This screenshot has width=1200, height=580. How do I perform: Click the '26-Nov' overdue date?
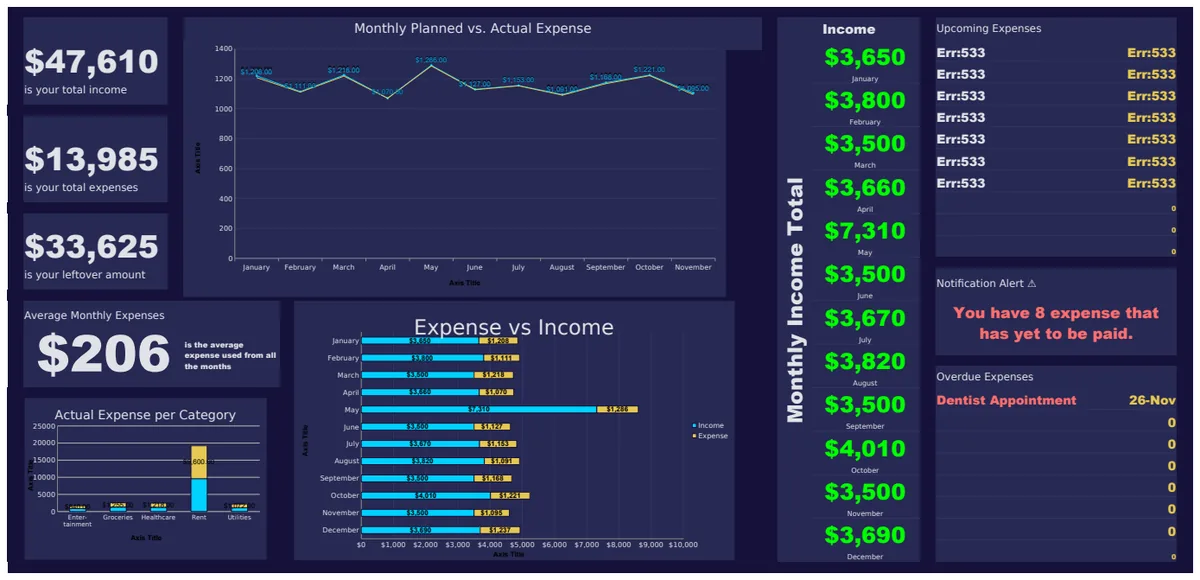(1152, 400)
